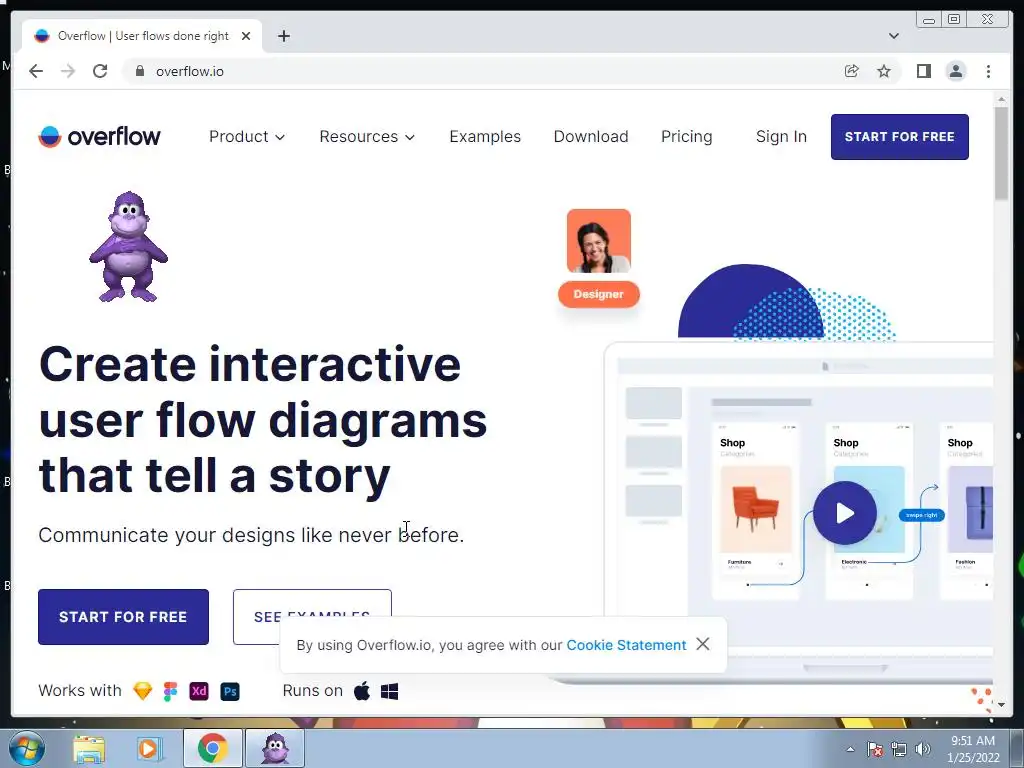Click the Figma icon
The image size is (1024, 768).
pos(170,691)
